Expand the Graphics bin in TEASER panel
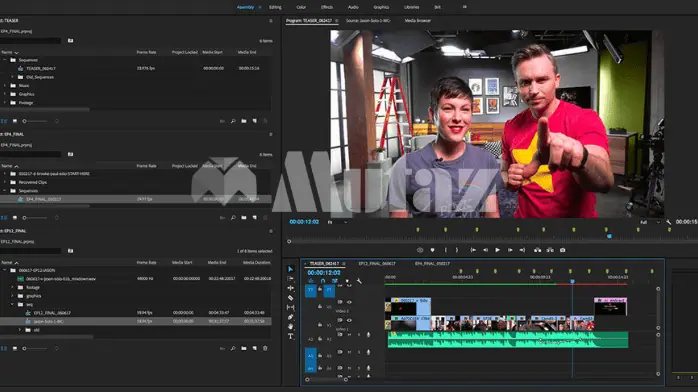698x392 pixels. (5, 94)
